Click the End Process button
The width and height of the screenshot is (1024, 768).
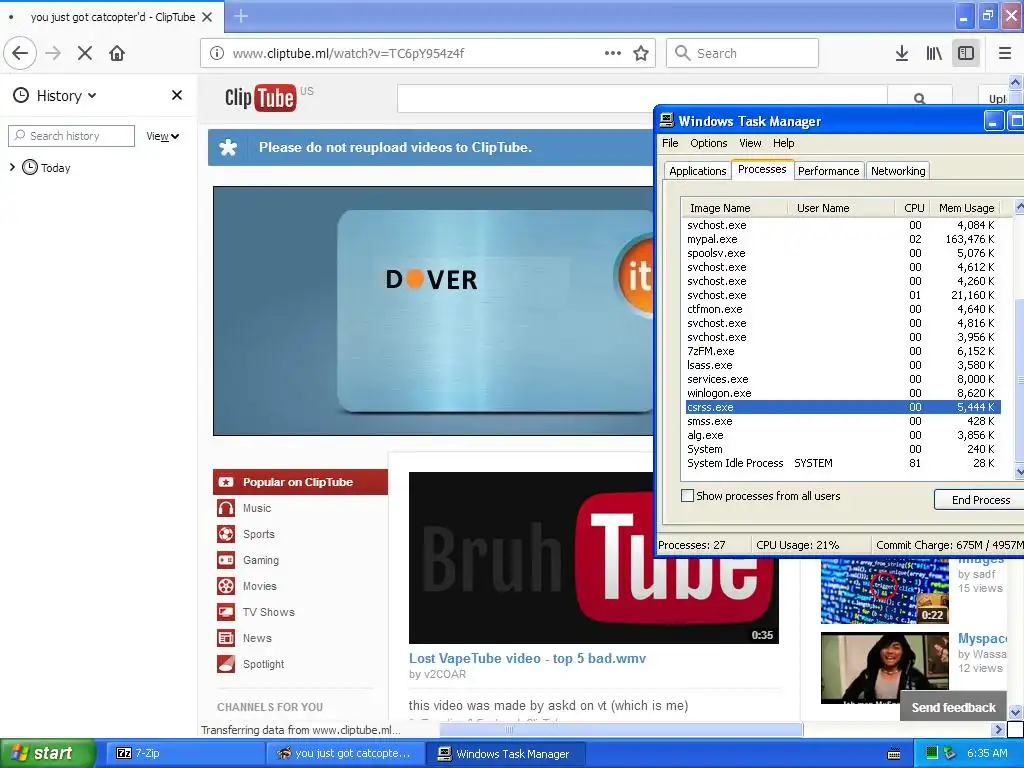(980, 500)
